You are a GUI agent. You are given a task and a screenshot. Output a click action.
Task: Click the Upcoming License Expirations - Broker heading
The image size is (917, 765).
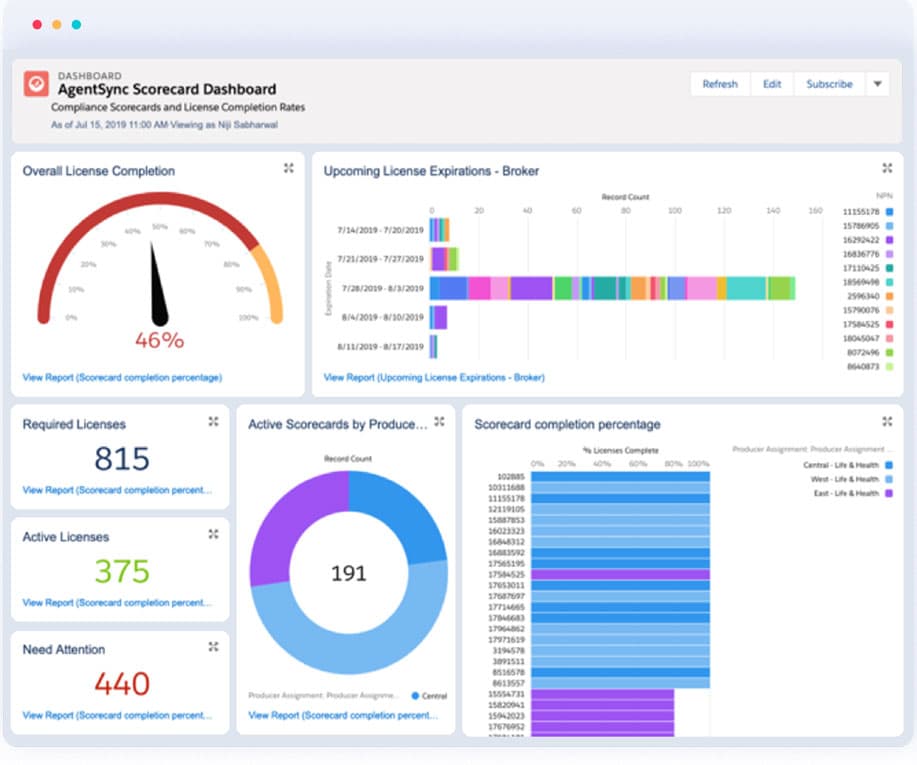pyautogui.click(x=431, y=171)
